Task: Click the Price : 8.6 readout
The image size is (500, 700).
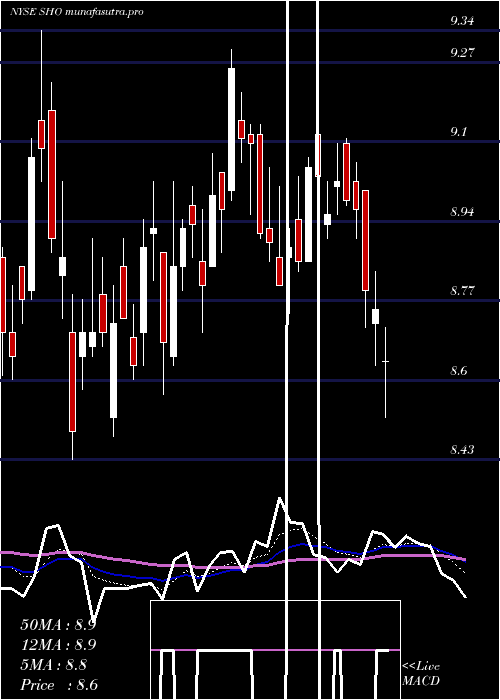Action: coord(59,685)
